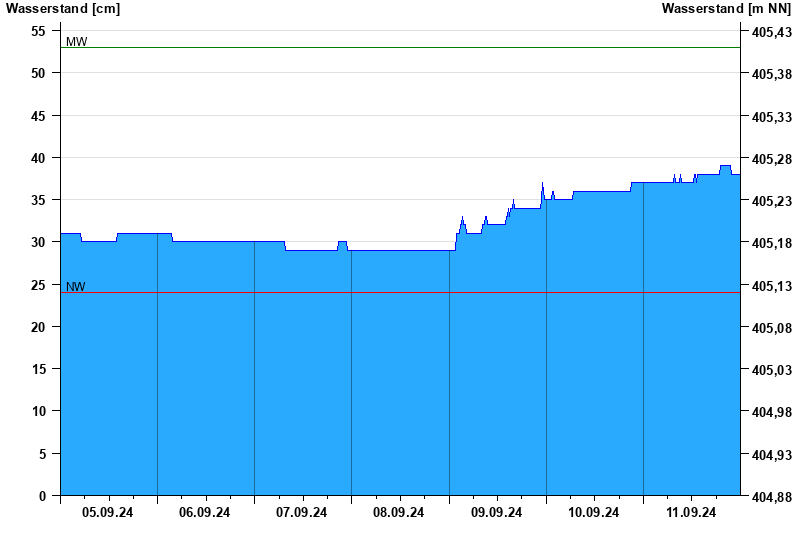Click the right axis value 405,28
This screenshot has height=550, width=800.
click(772, 160)
